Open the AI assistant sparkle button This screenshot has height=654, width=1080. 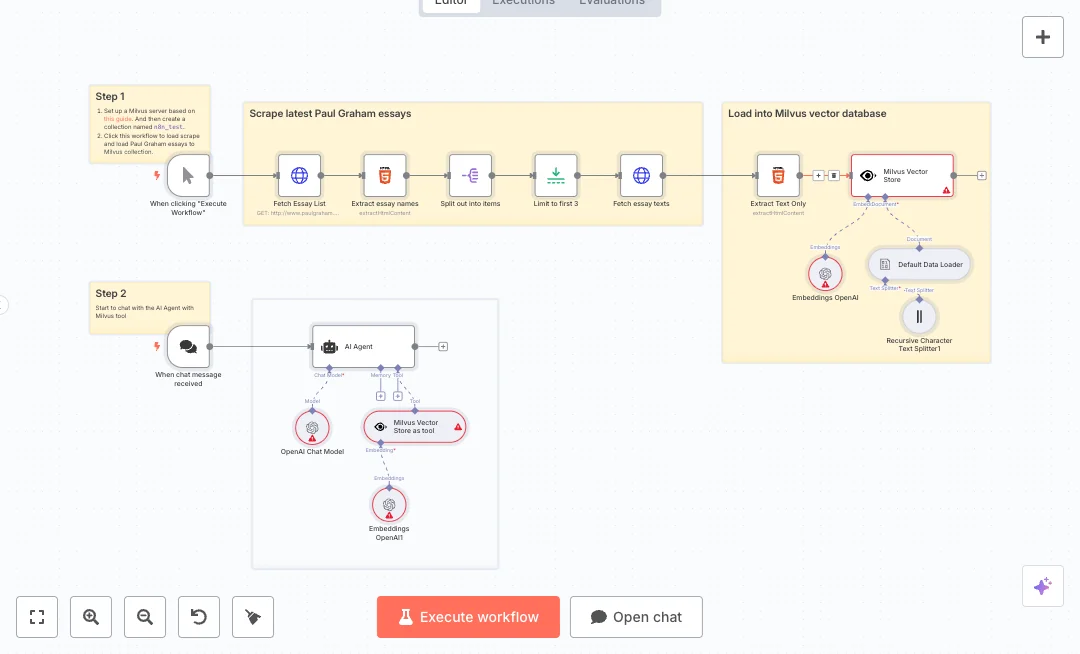1042,586
